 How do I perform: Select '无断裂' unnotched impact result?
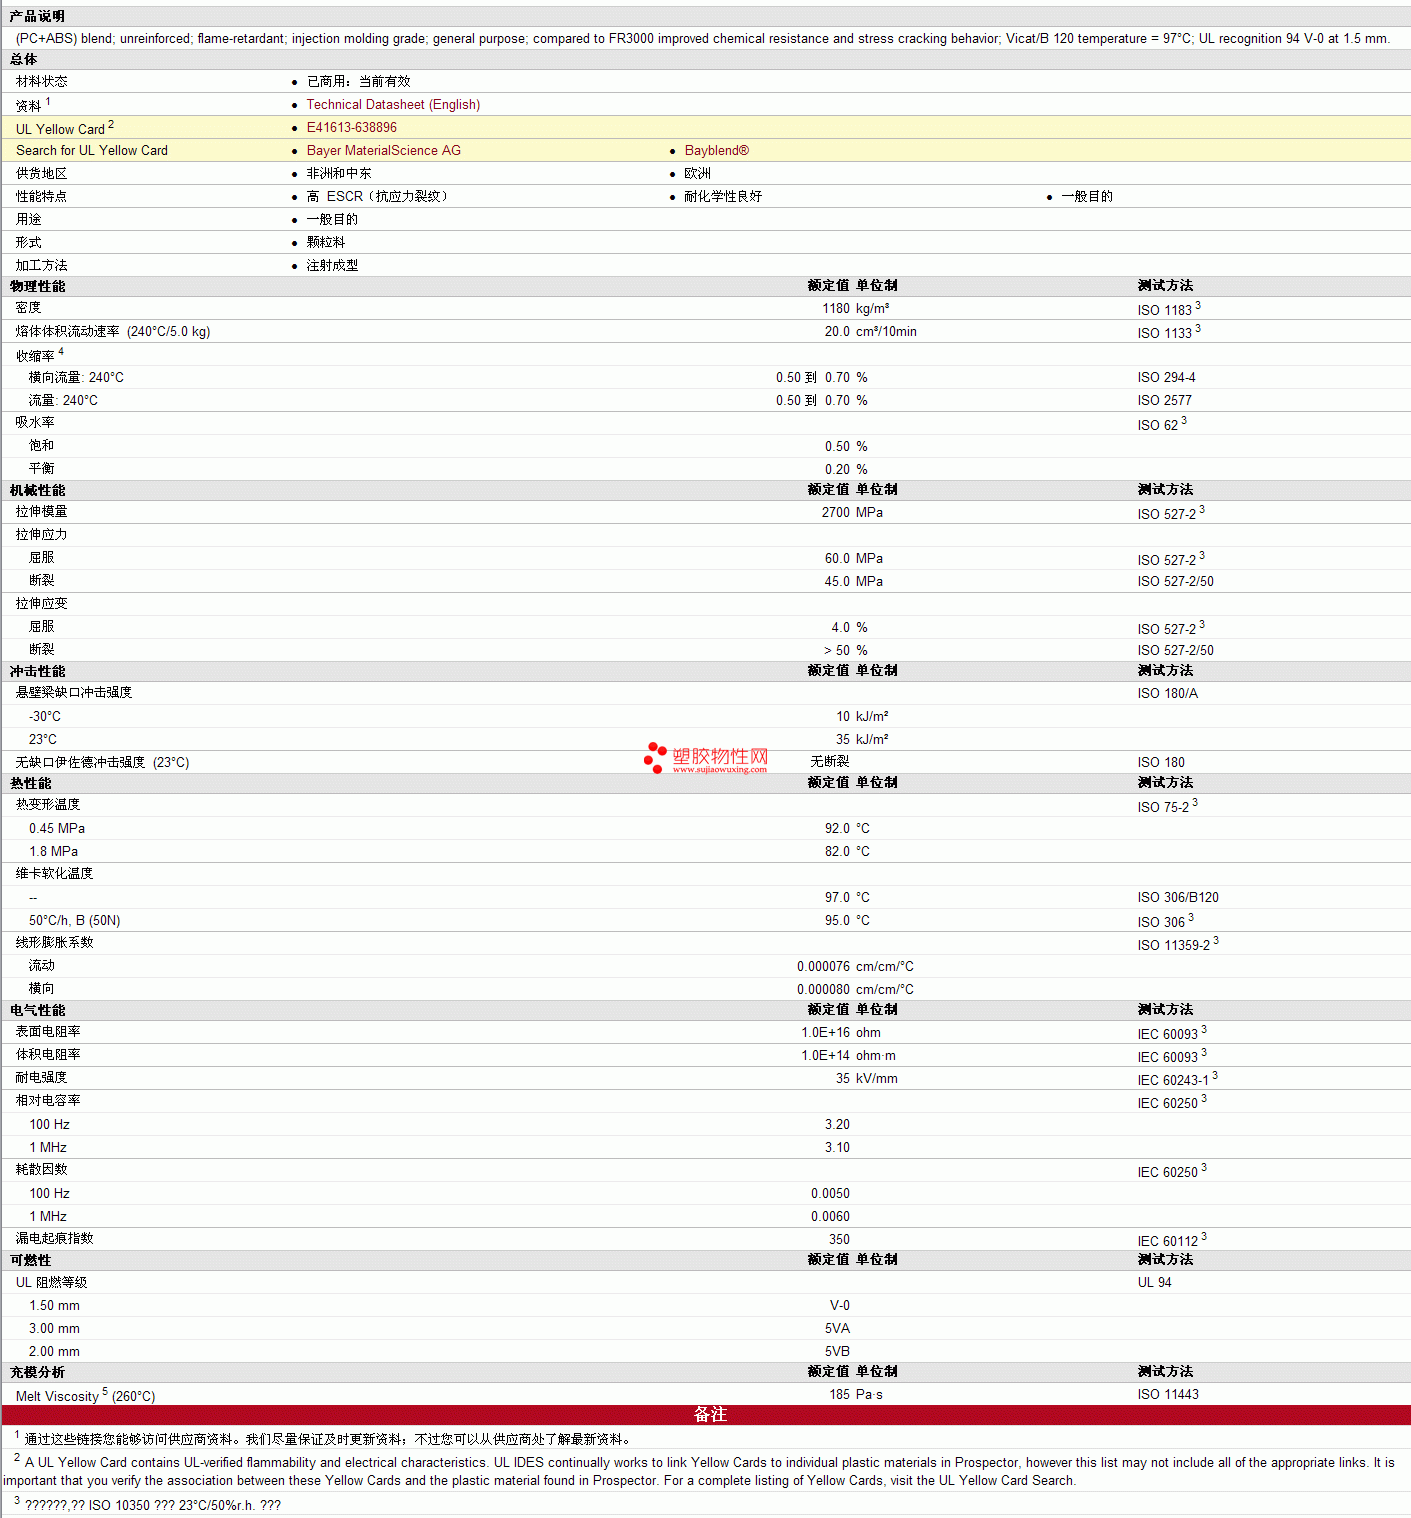coord(830,762)
